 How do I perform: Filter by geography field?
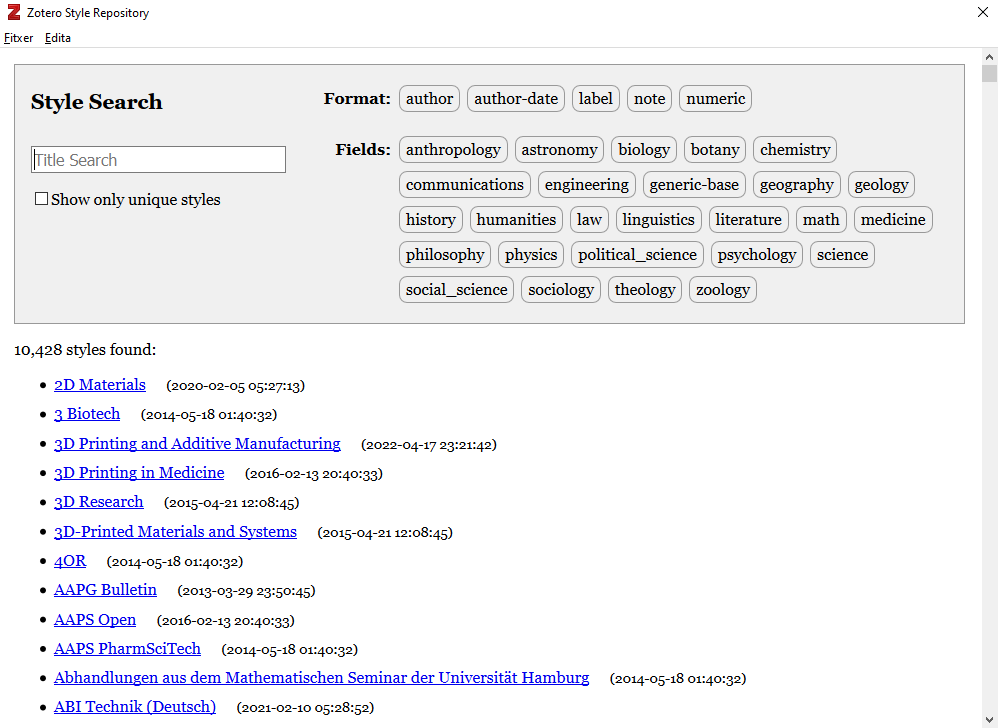pos(797,185)
